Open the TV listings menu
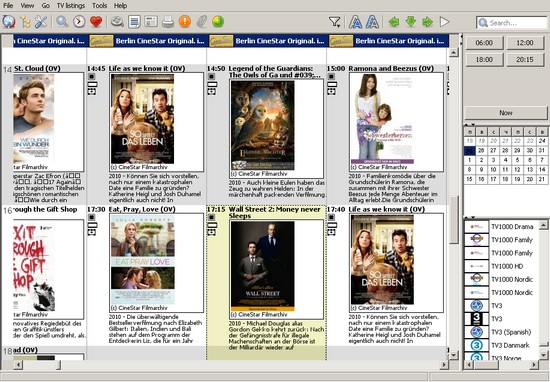This screenshot has width=550, height=382. pyautogui.click(x=71, y=5)
